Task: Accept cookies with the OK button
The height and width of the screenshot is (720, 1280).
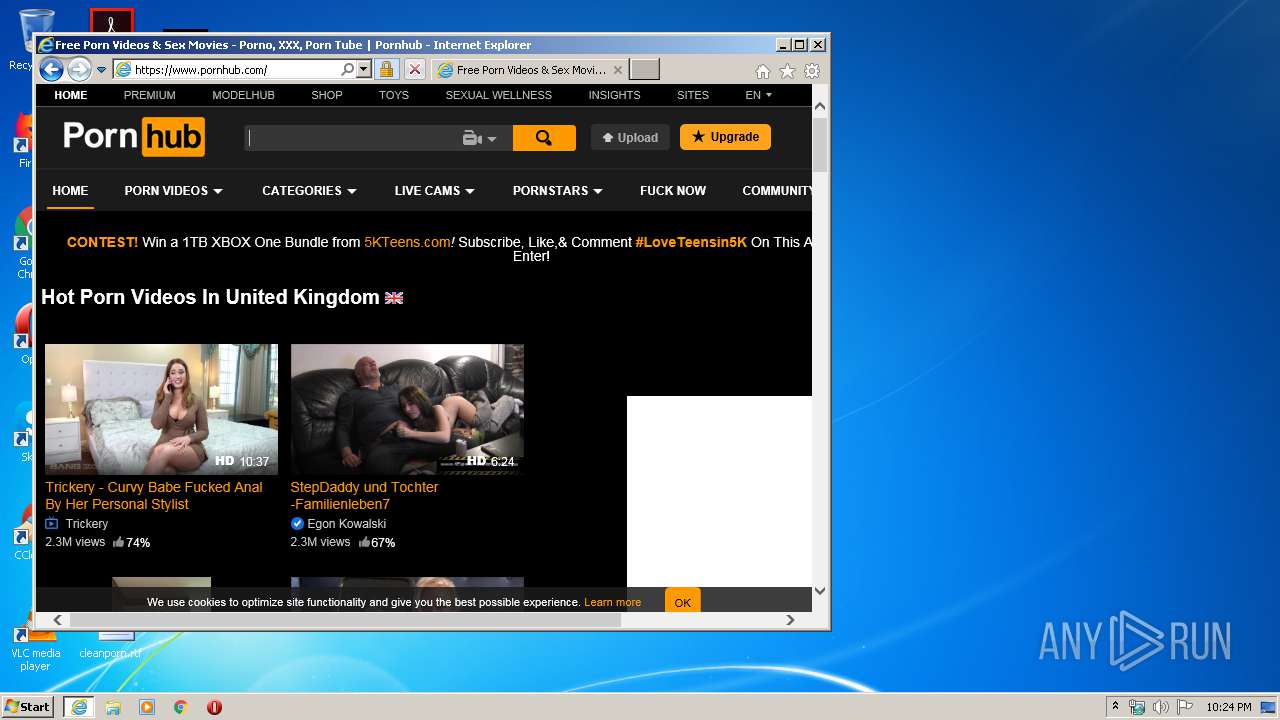Action: 683,602
